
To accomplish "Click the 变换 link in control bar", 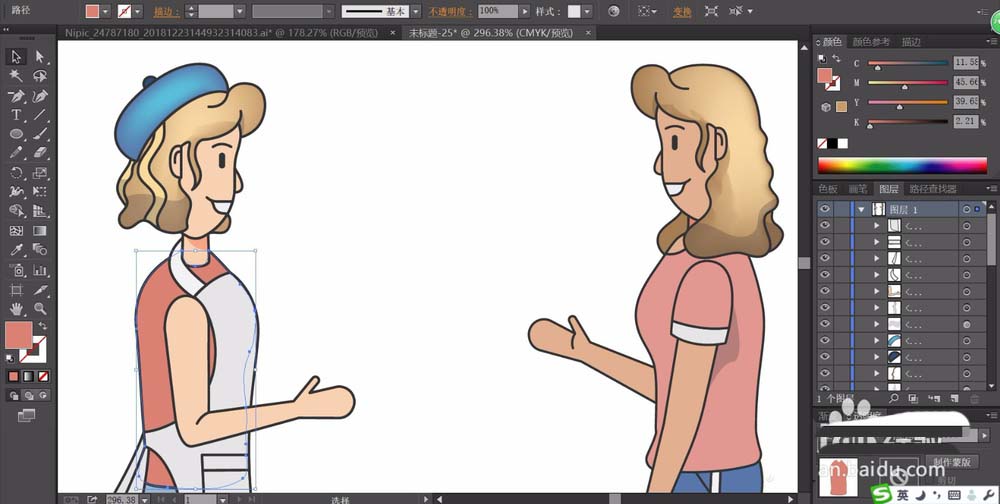I will coord(682,11).
